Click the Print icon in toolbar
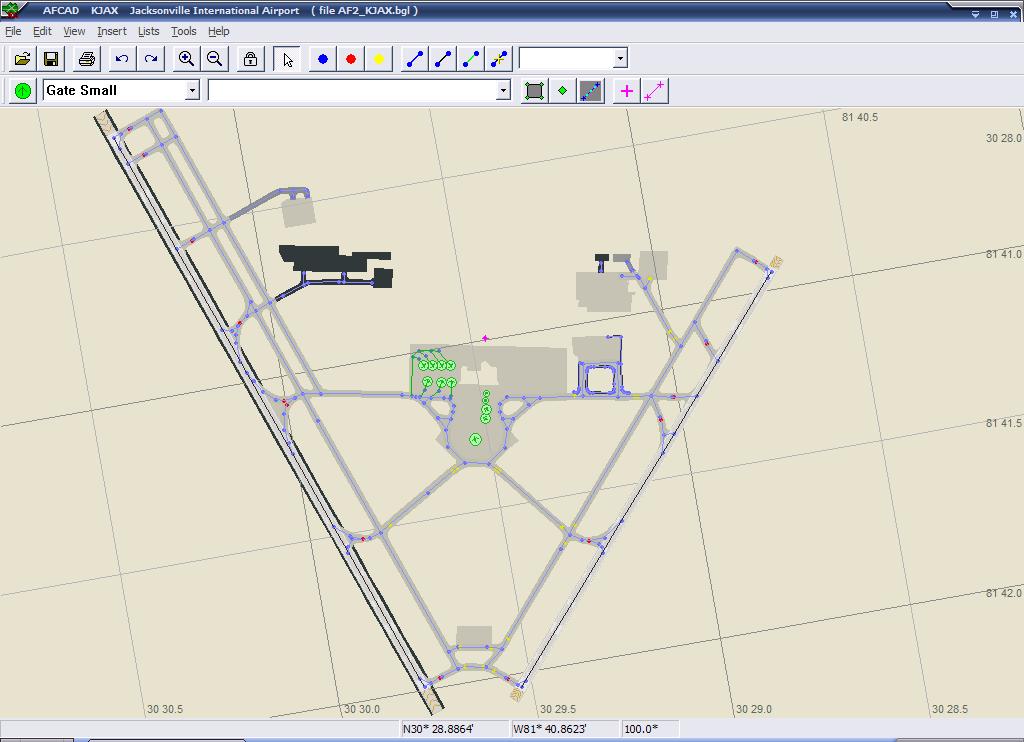Viewport: 1024px width, 742px height. coord(87,59)
